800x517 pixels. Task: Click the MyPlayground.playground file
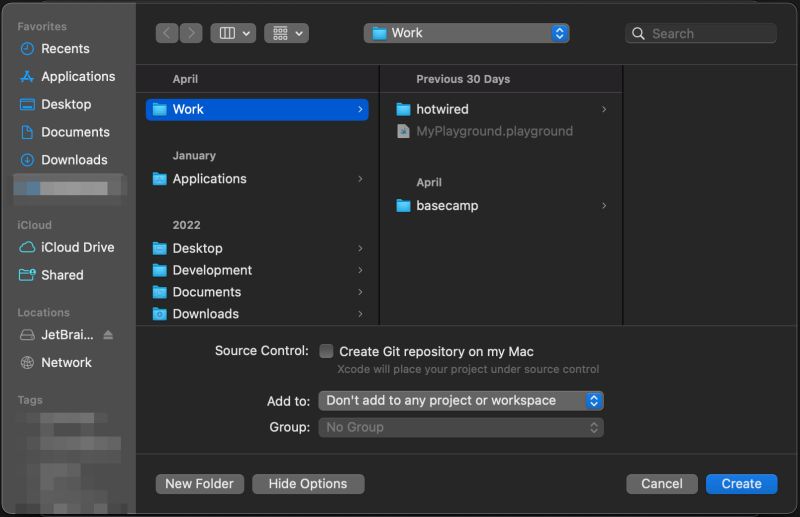click(x=501, y=131)
